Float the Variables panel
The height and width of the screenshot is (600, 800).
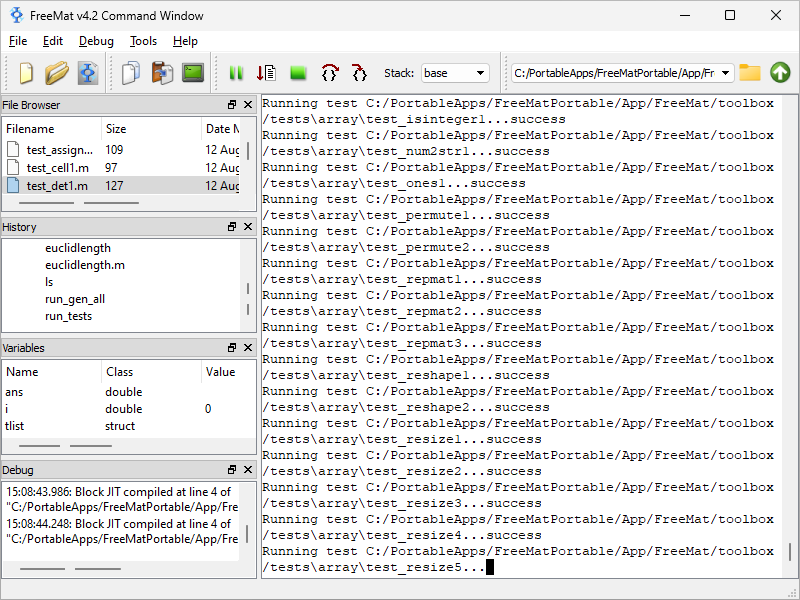tap(232, 348)
